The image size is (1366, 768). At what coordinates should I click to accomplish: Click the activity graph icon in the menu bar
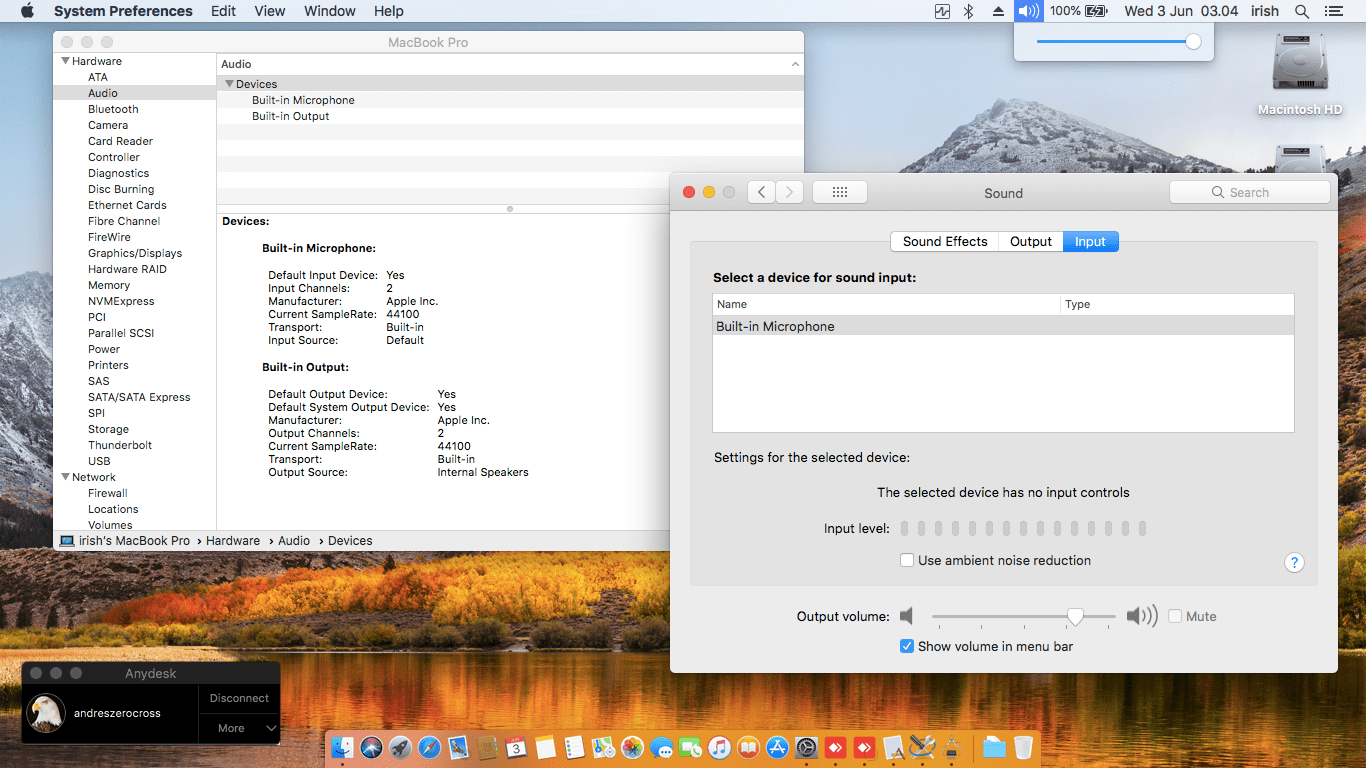[x=942, y=11]
